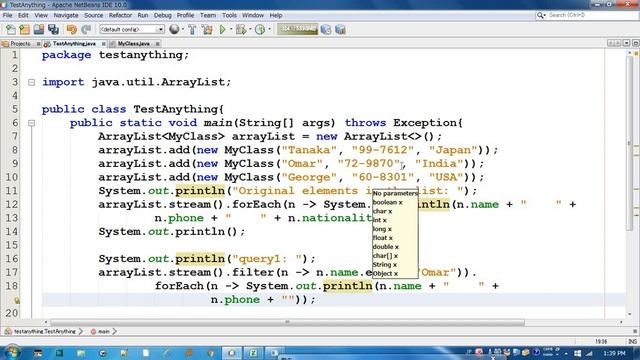The image size is (640, 360).
Task: Toggle the INS insert mode indicator
Action: (x=632, y=341)
